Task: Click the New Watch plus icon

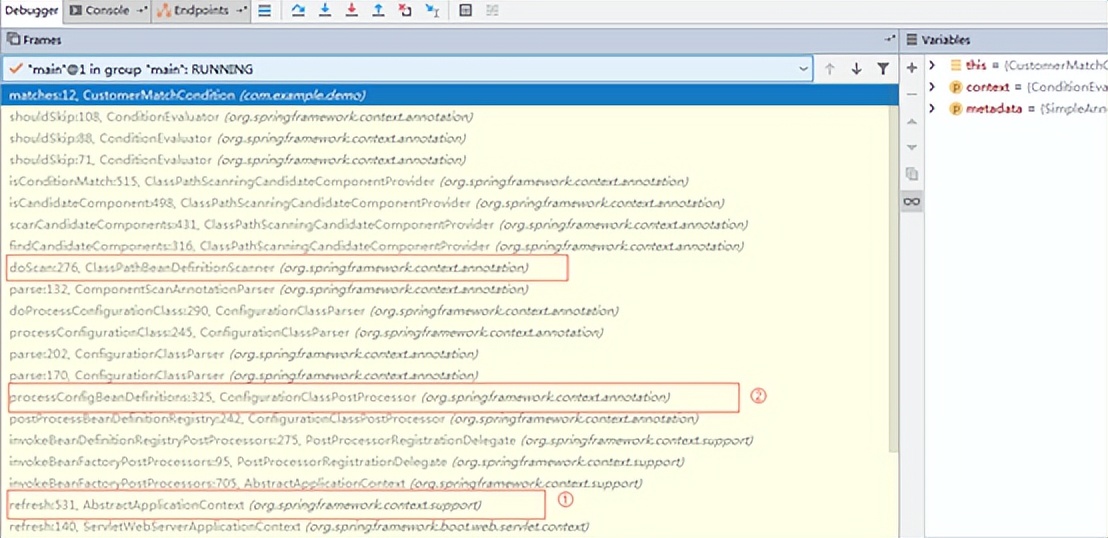Action: pyautogui.click(x=912, y=68)
